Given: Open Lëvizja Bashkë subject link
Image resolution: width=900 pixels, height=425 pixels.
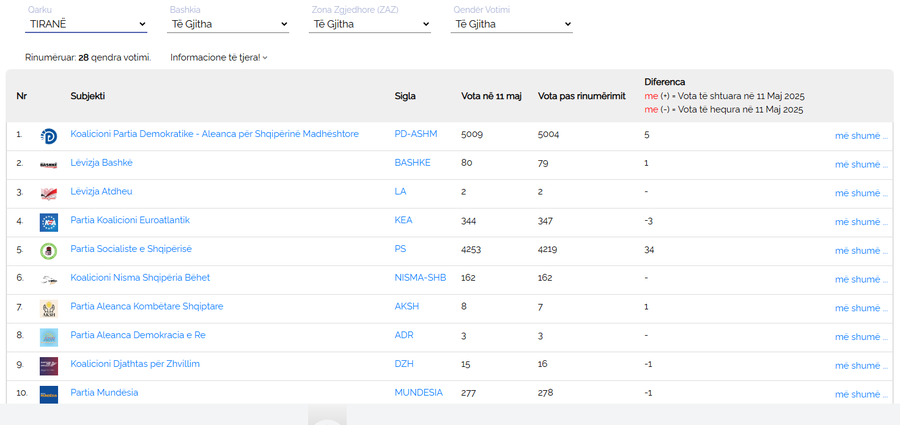Looking at the screenshot, I should point(102,163).
